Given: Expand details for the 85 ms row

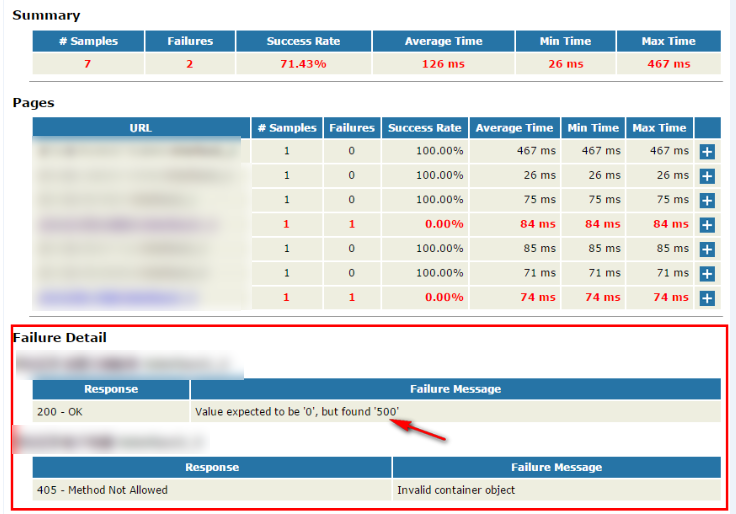Looking at the screenshot, I should pyautogui.click(x=707, y=249).
